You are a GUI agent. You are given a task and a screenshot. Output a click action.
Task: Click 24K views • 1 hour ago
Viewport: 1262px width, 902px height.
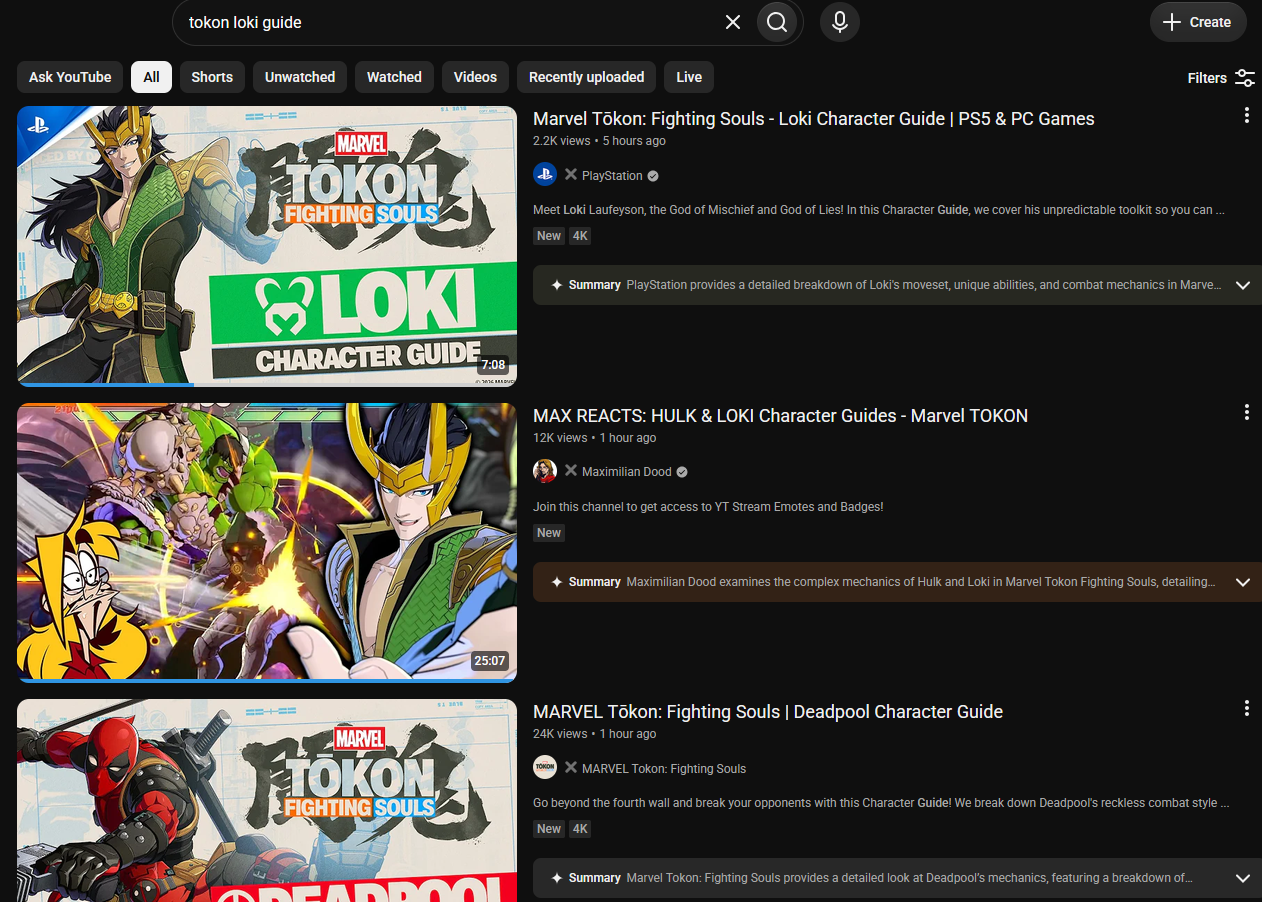click(595, 734)
